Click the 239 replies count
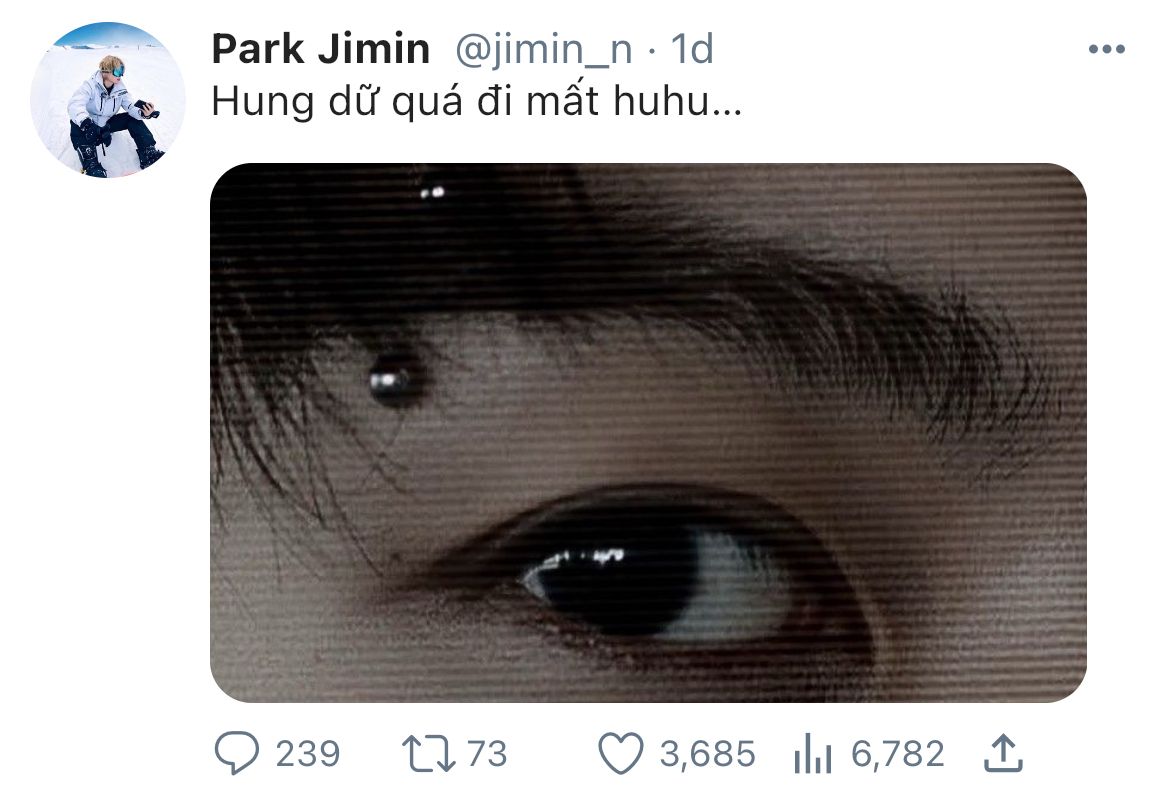1170x801 pixels. tap(307, 754)
